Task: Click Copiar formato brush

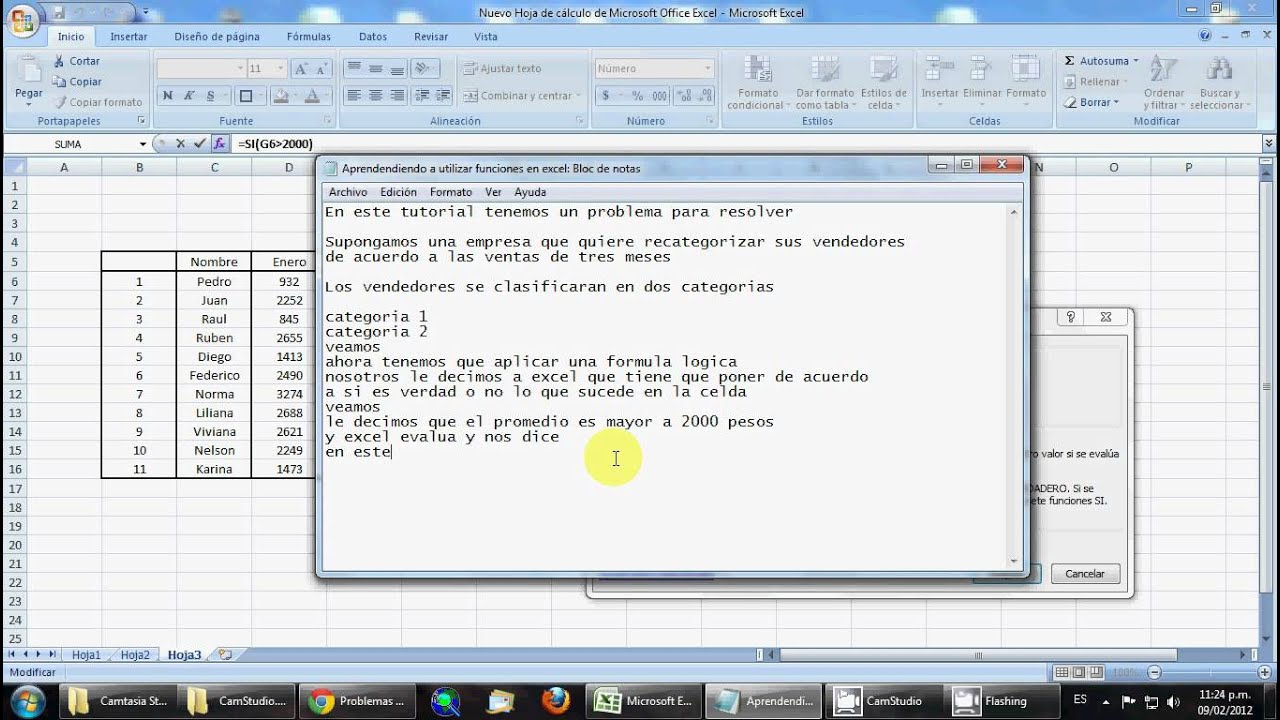Action: coord(96,102)
